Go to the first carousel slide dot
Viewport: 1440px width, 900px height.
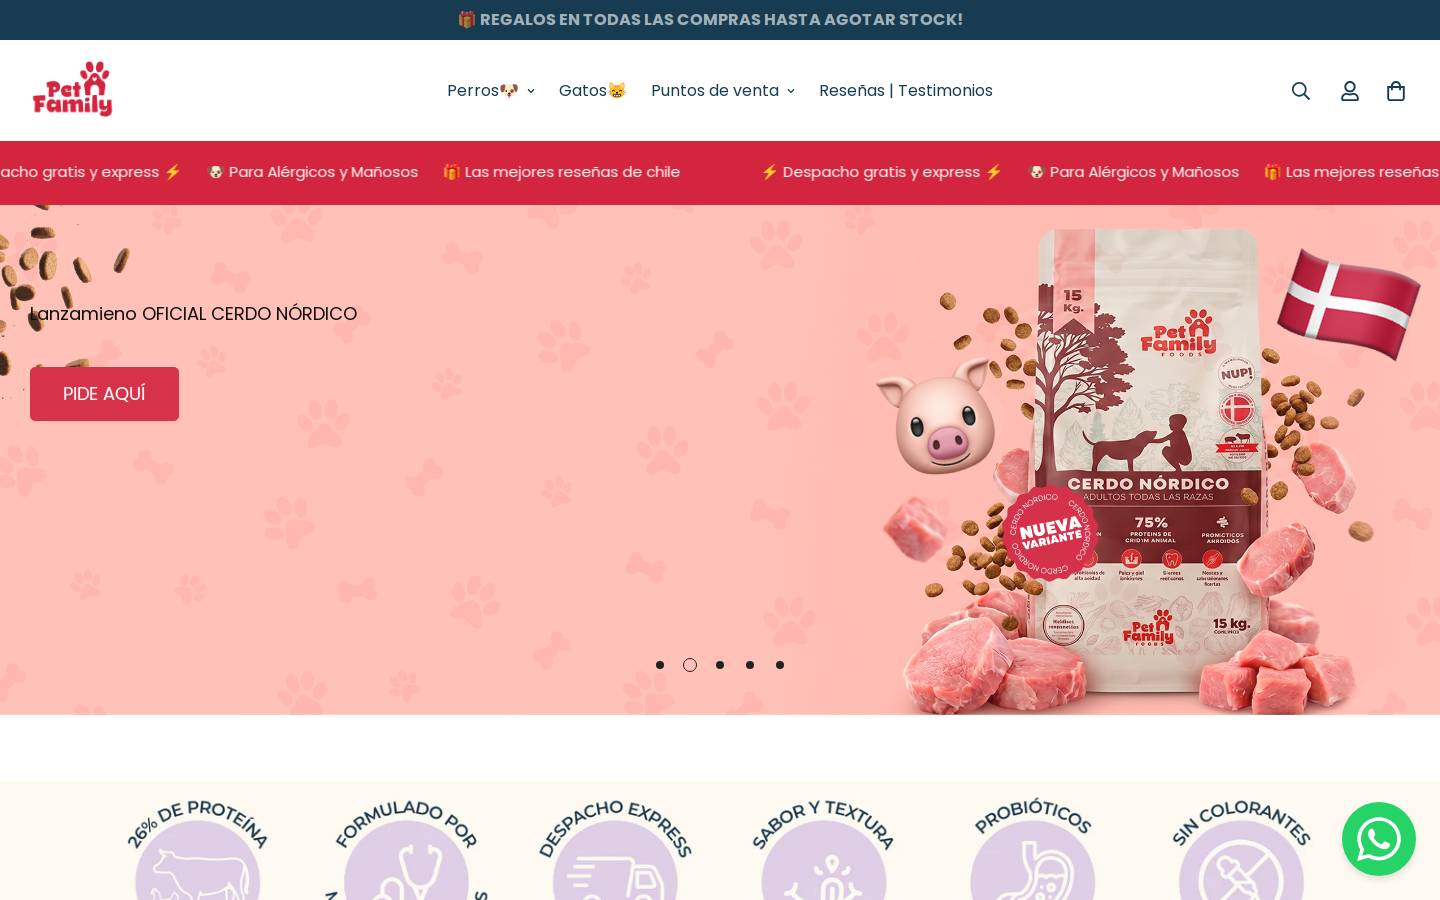[x=660, y=665]
